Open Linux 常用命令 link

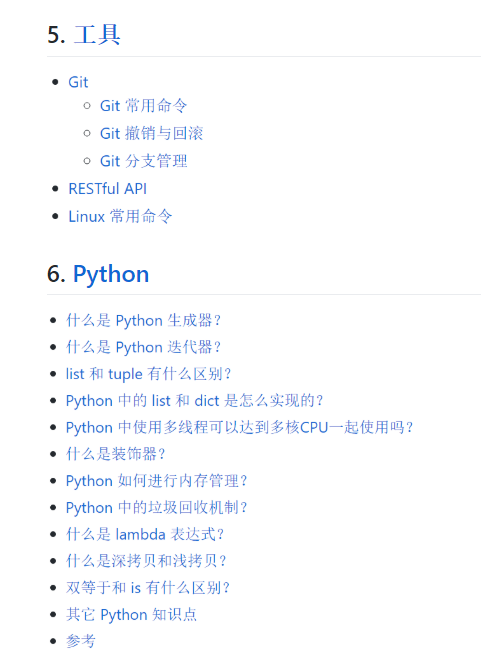coord(120,216)
